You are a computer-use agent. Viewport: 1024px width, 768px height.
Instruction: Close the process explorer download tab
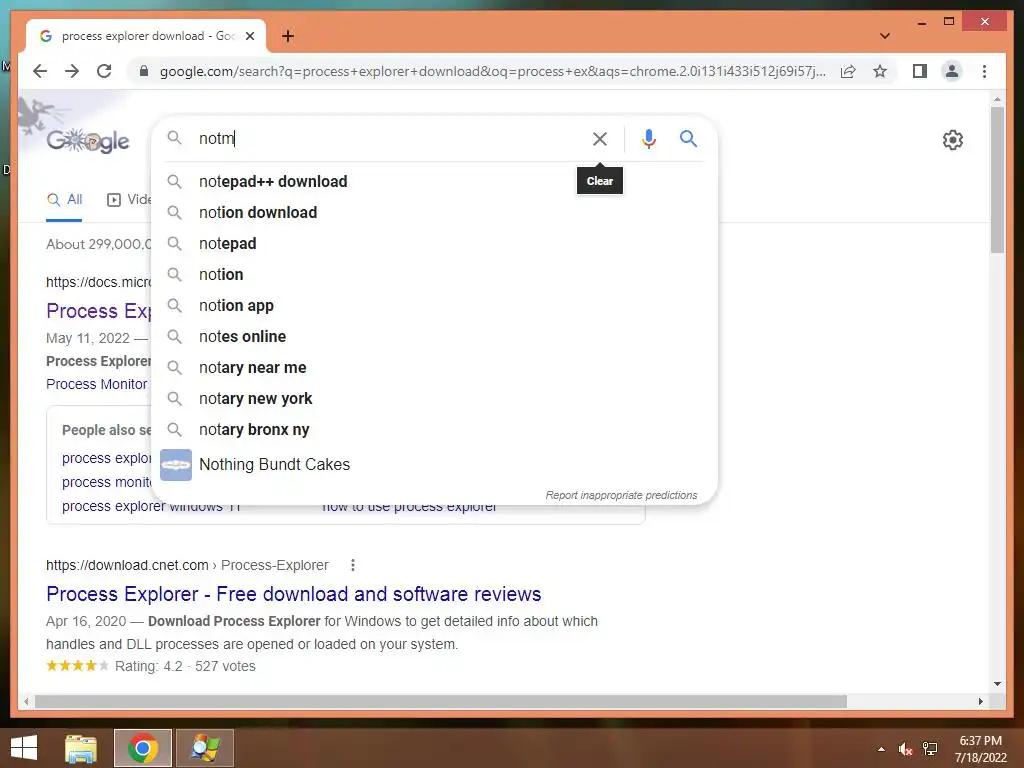tap(249, 36)
